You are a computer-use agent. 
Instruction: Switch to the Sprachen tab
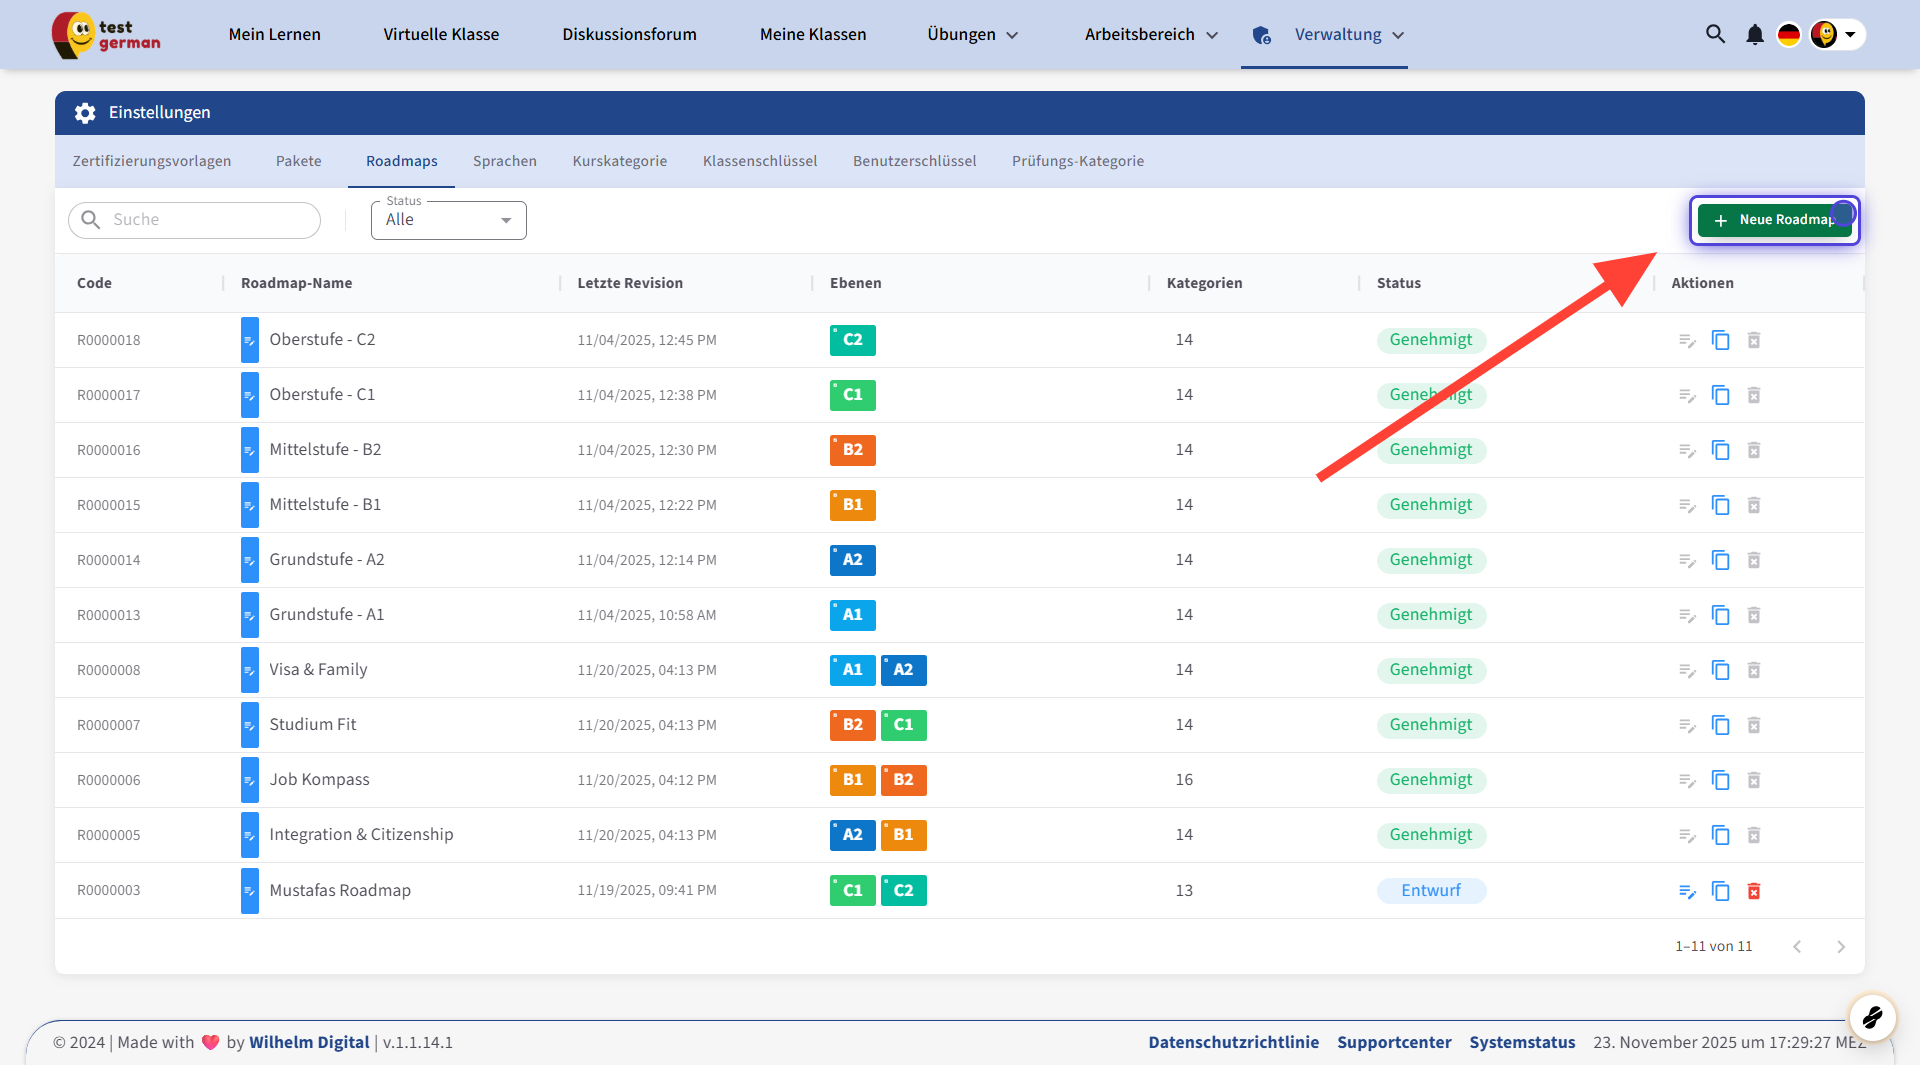point(504,161)
